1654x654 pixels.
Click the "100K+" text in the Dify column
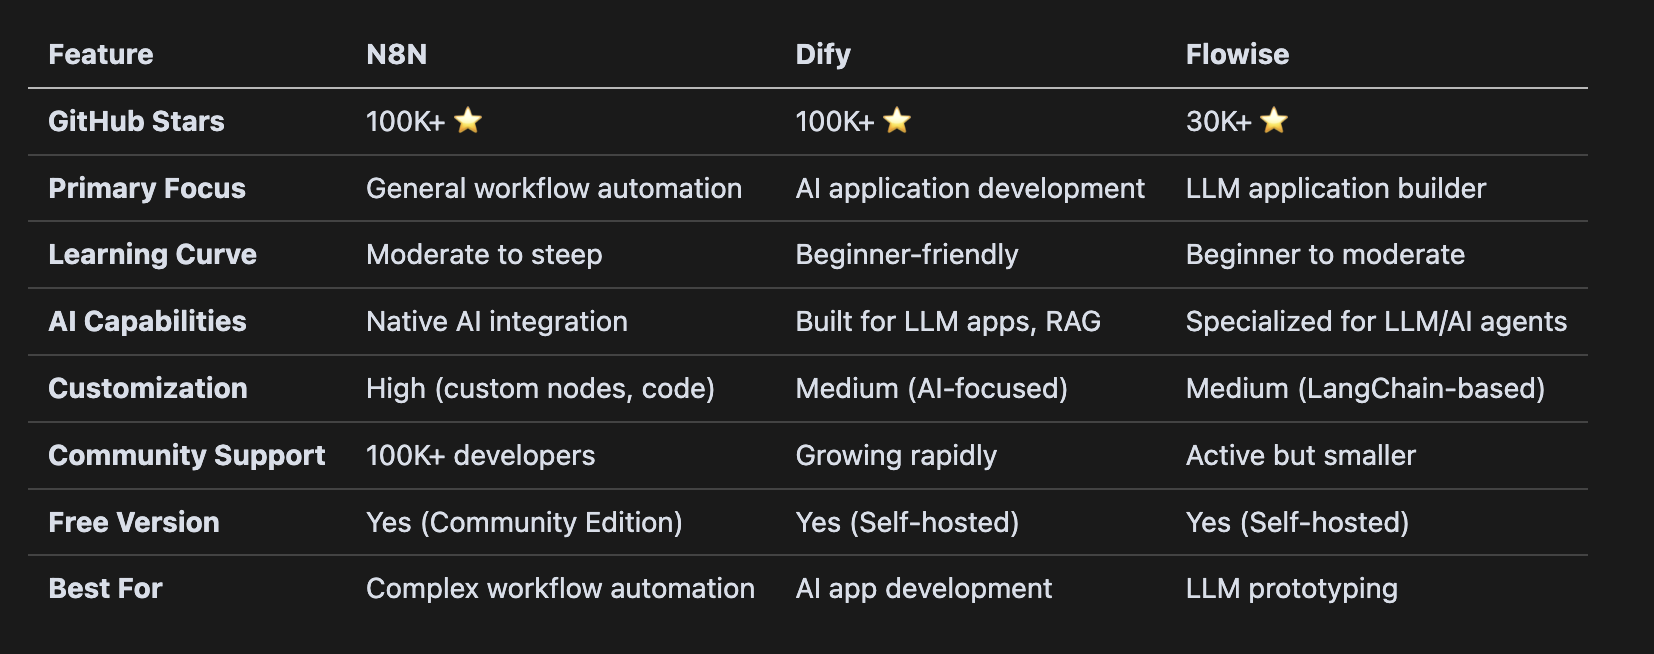click(x=834, y=121)
